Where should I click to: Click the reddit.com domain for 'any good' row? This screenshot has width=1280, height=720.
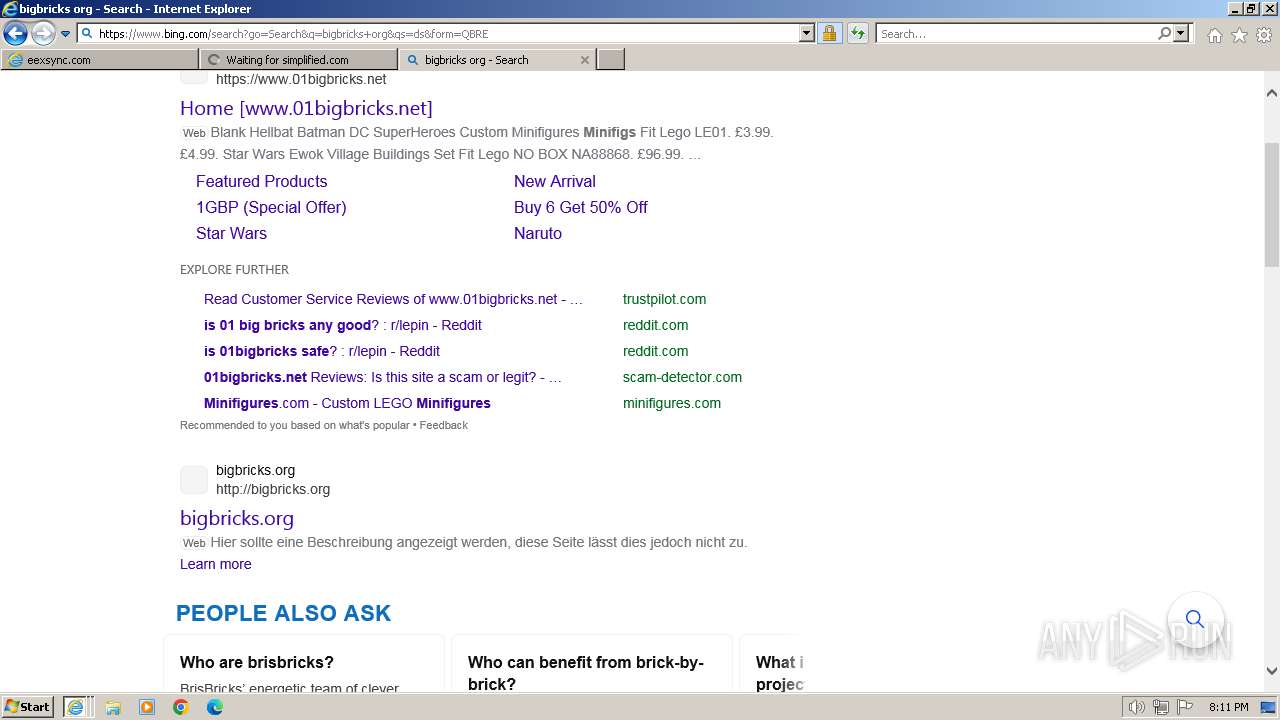[x=655, y=325]
